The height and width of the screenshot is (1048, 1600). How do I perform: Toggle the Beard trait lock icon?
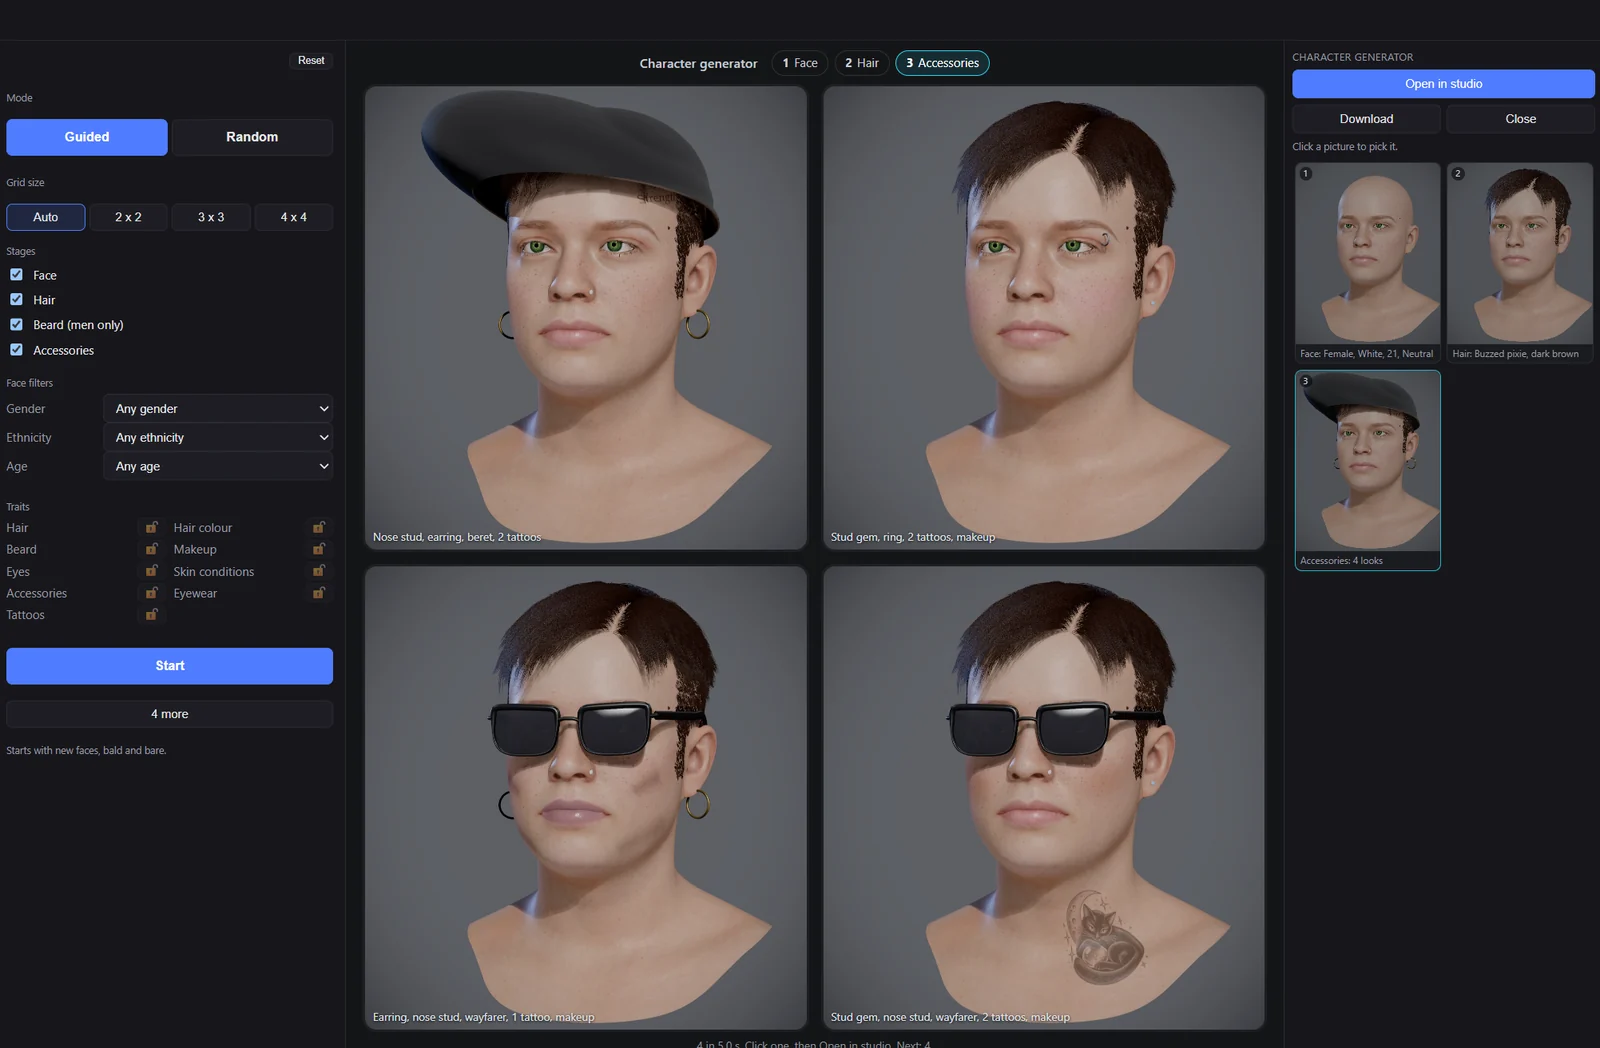click(152, 549)
